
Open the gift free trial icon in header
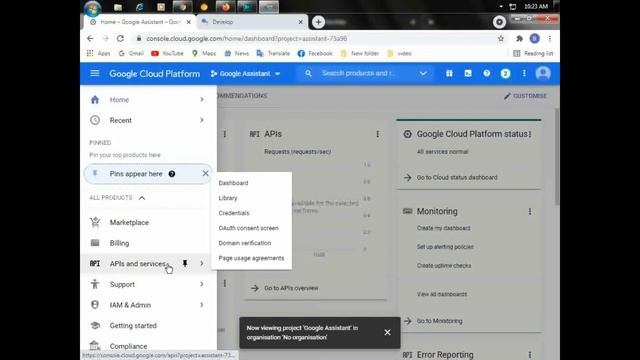(x=449, y=73)
